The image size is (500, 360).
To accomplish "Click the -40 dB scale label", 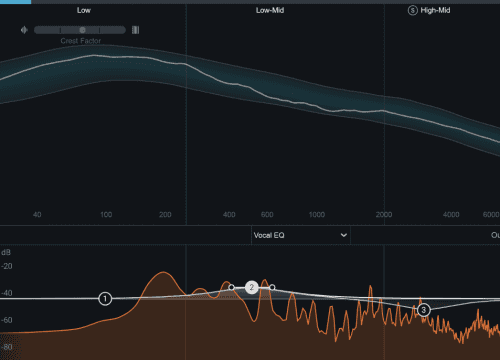I will (7, 293).
